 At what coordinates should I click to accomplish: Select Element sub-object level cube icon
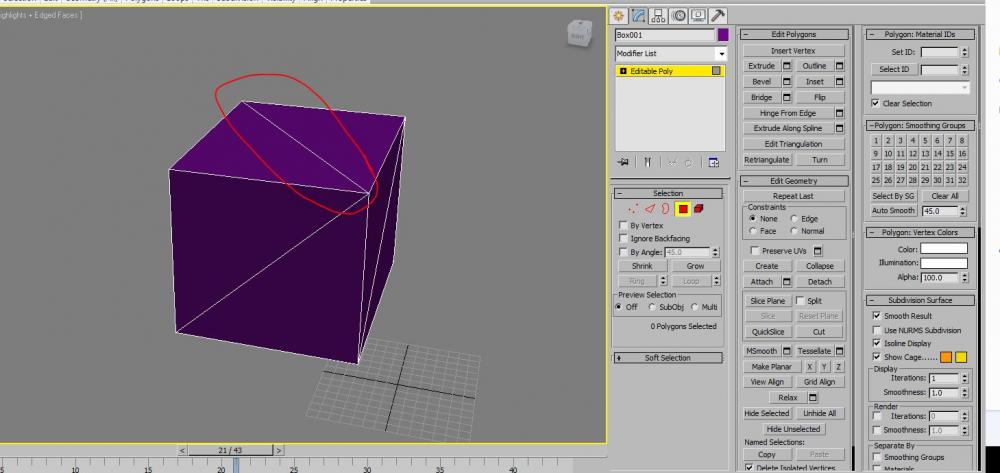699,209
